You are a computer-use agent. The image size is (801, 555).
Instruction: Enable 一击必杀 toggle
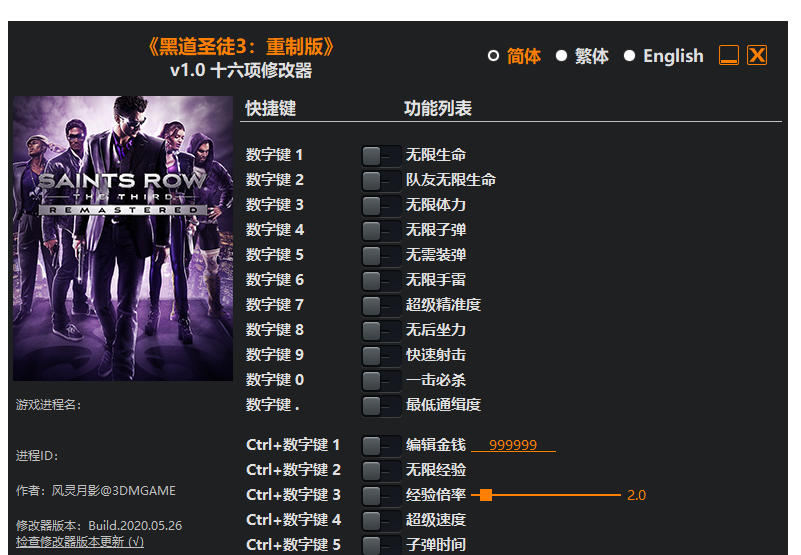pyautogui.click(x=381, y=381)
